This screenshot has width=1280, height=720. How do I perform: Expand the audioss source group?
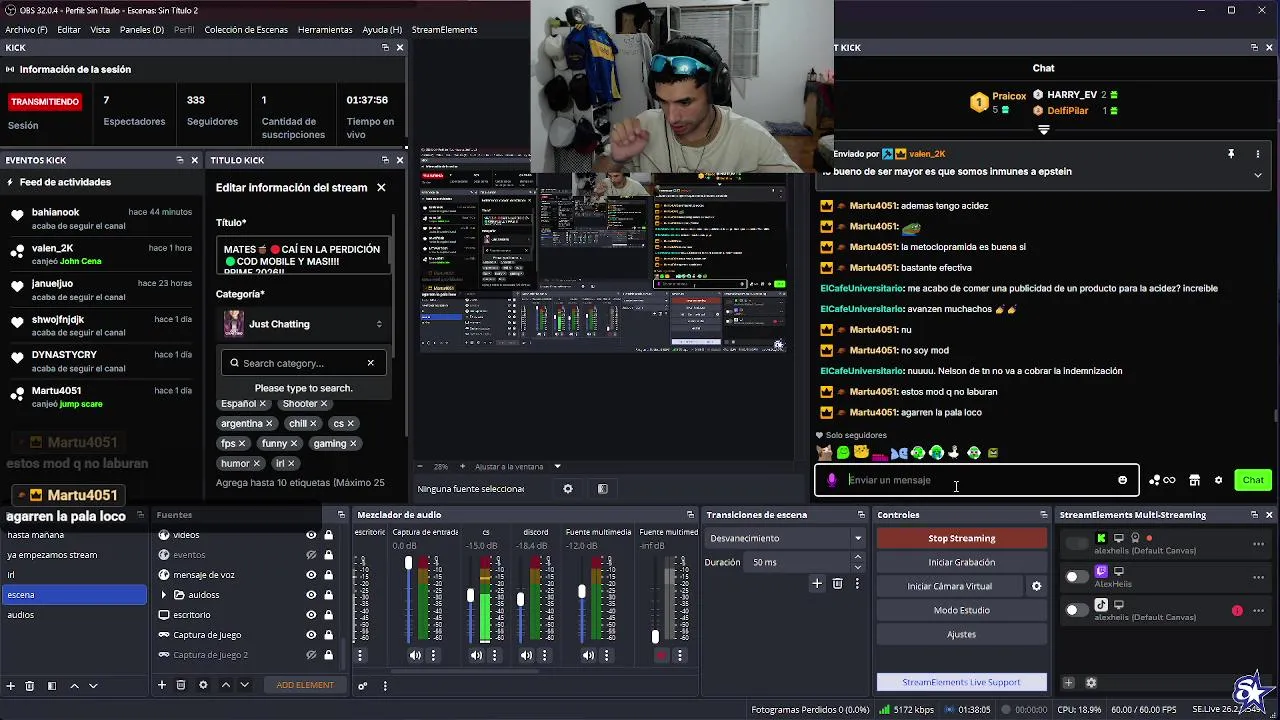[x=164, y=595]
